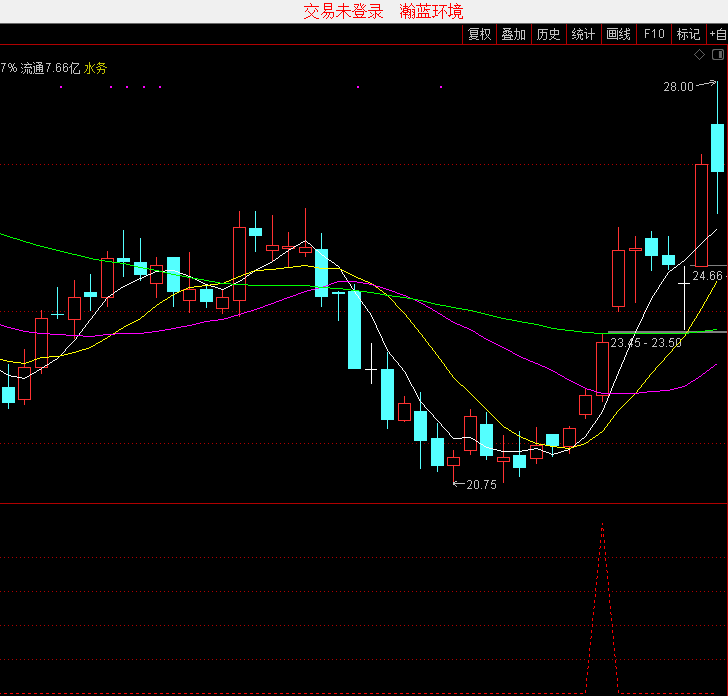
Task: Click the 瀚蓝环境 stock name title
Action: click(x=431, y=11)
